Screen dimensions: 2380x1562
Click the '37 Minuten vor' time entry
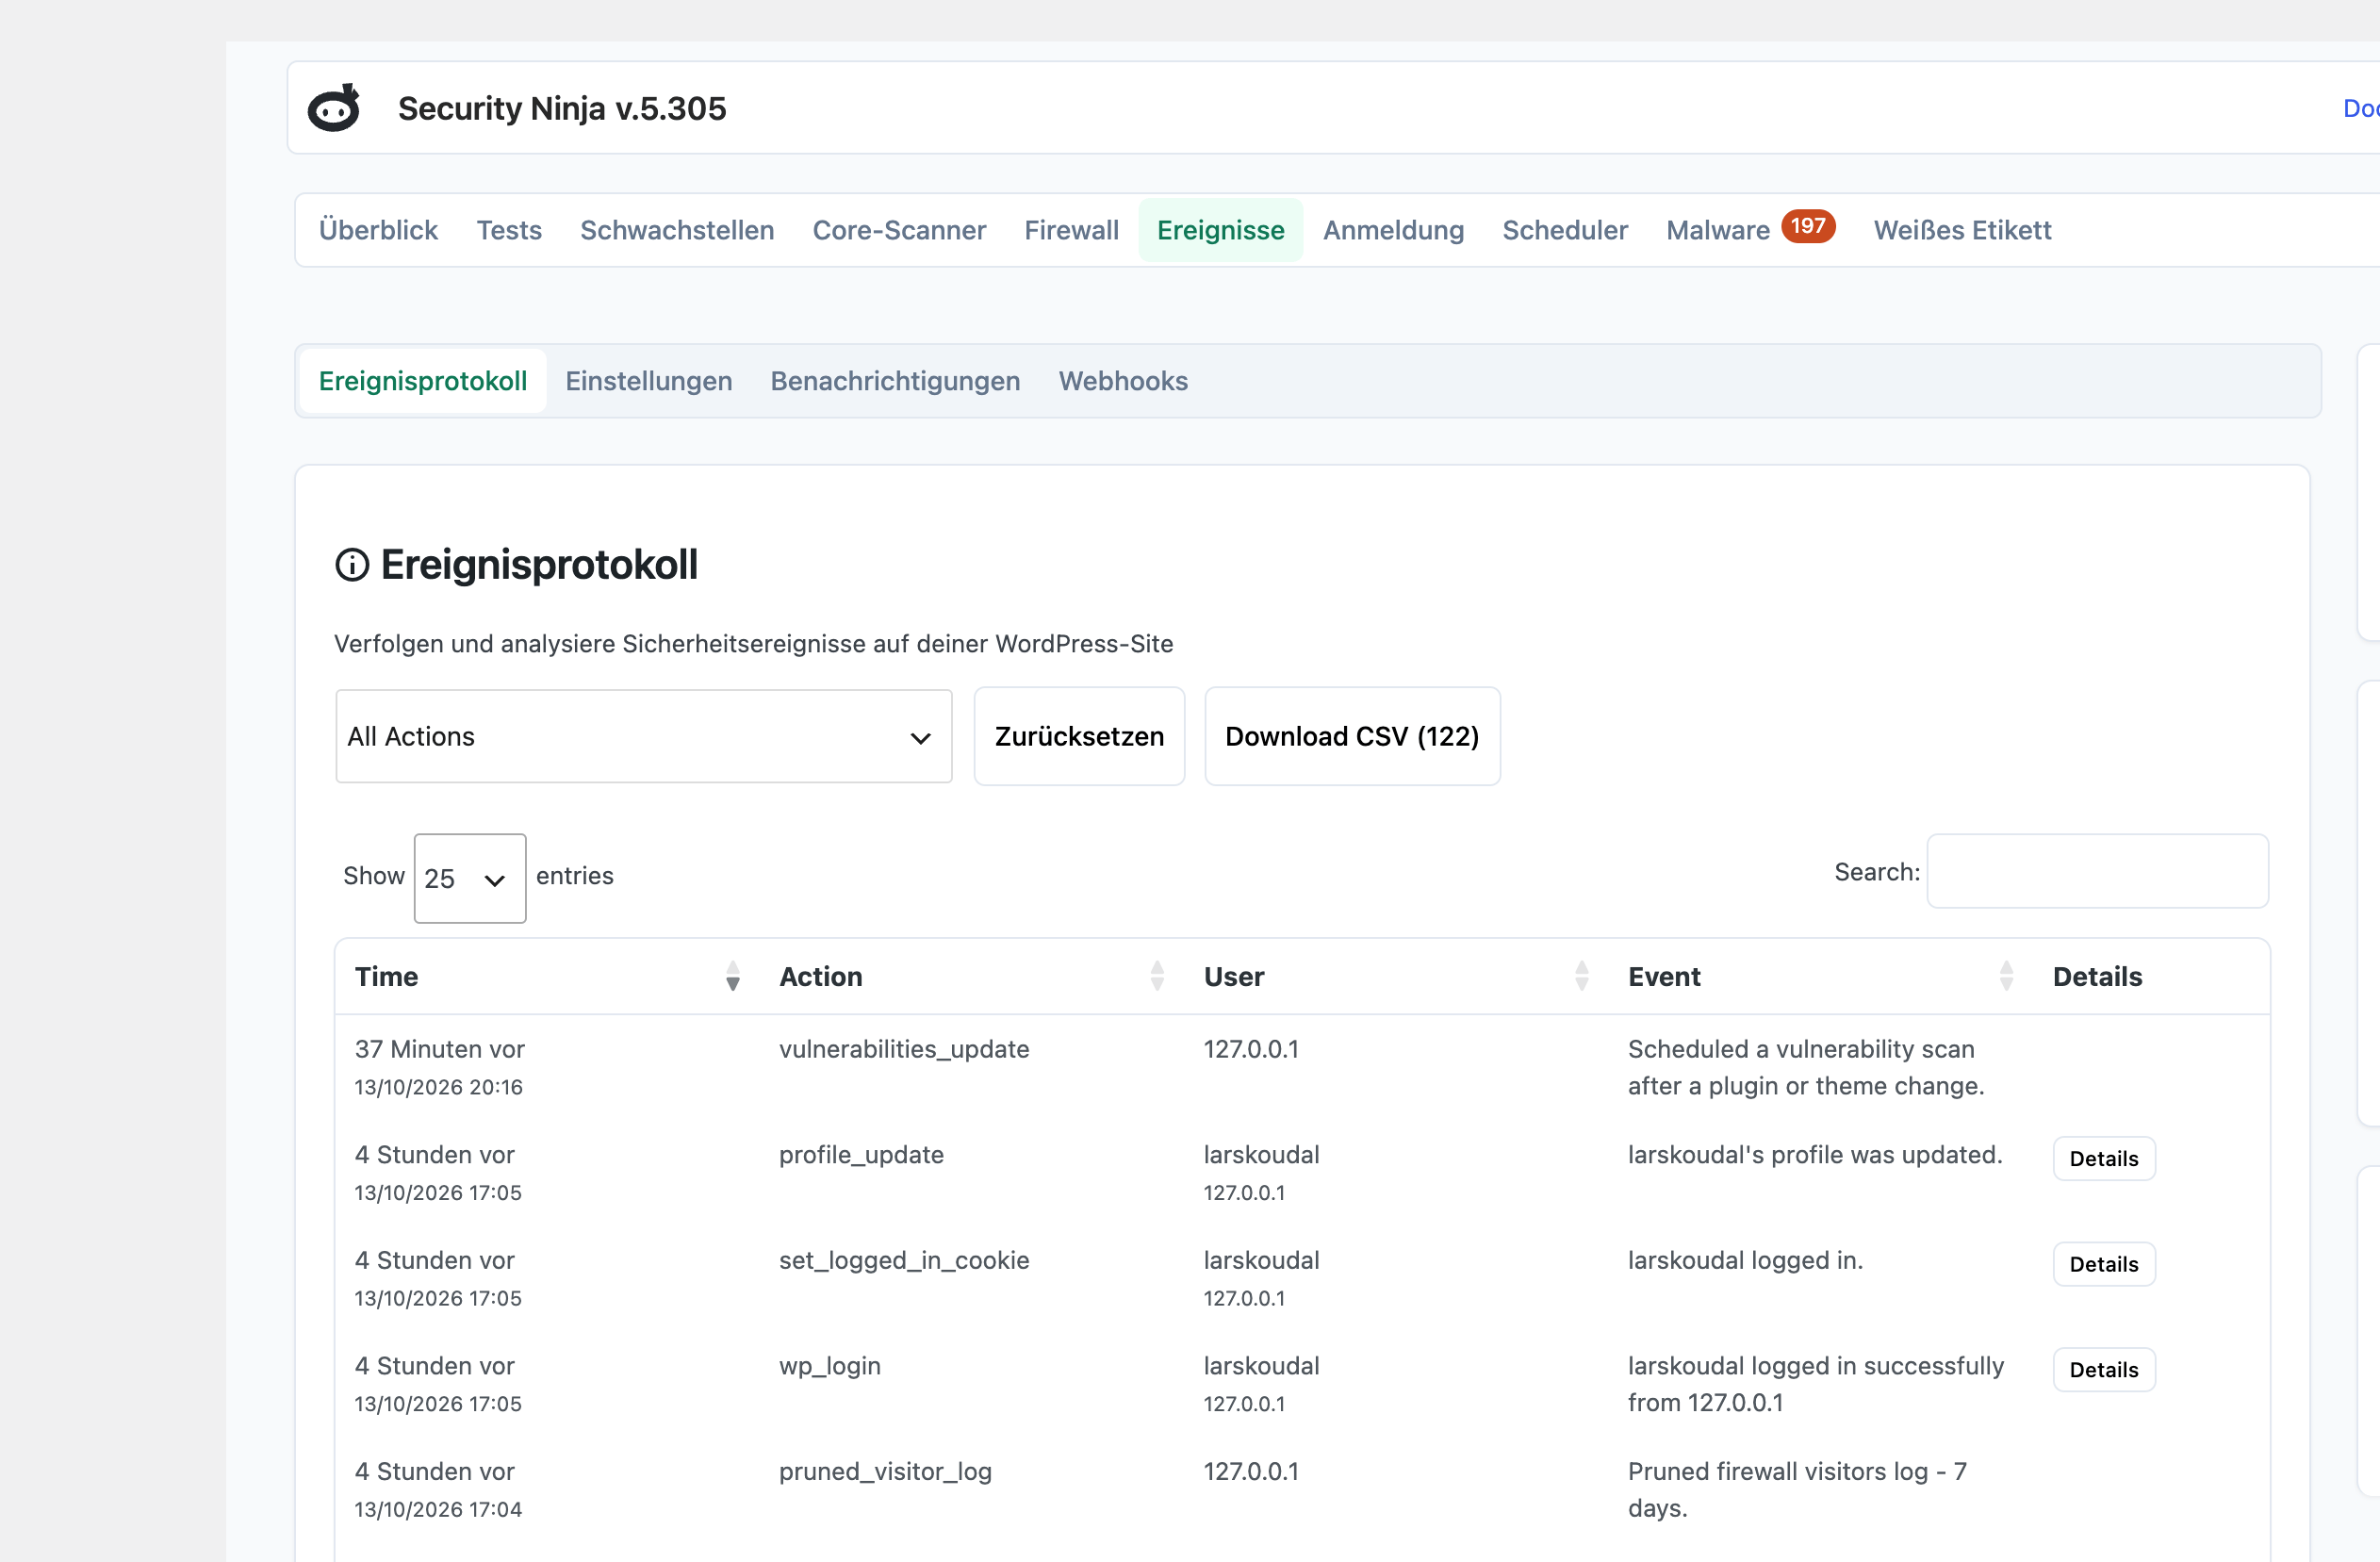(439, 1049)
